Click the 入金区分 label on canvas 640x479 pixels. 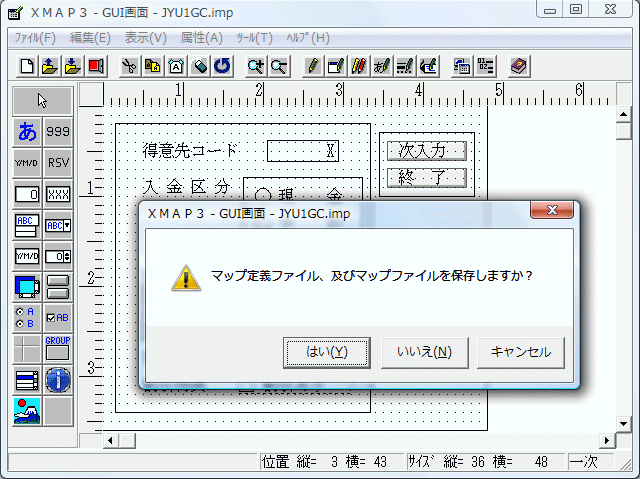click(x=187, y=187)
